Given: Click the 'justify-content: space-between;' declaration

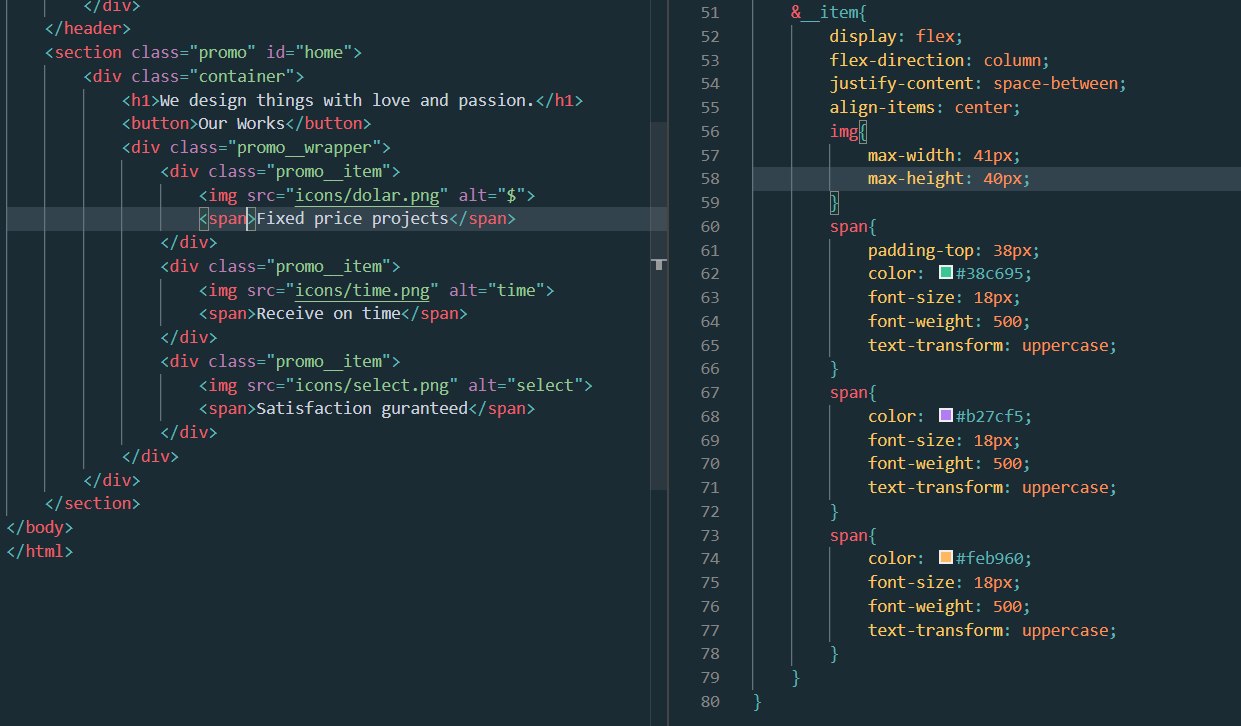Looking at the screenshot, I should 978,83.
